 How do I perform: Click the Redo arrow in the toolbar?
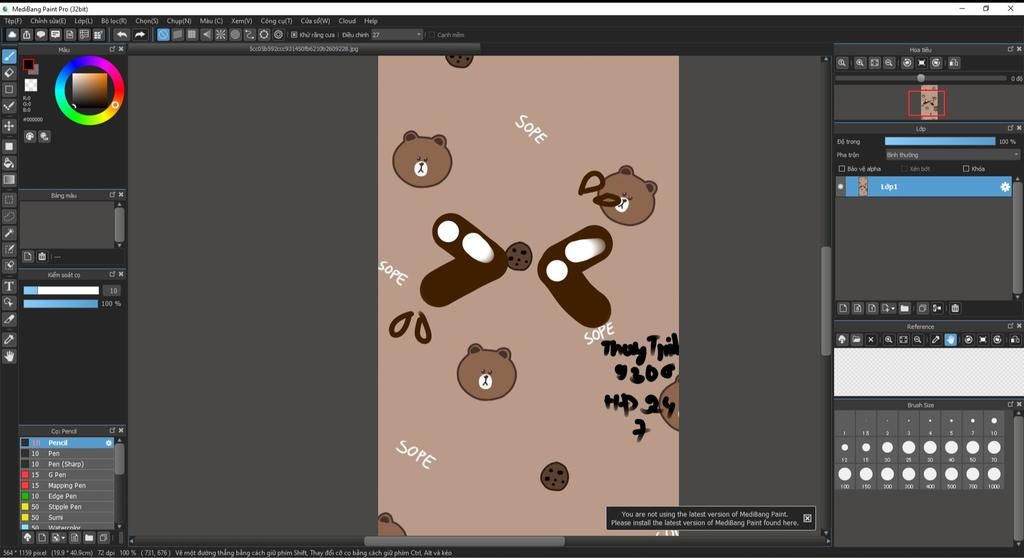point(139,35)
